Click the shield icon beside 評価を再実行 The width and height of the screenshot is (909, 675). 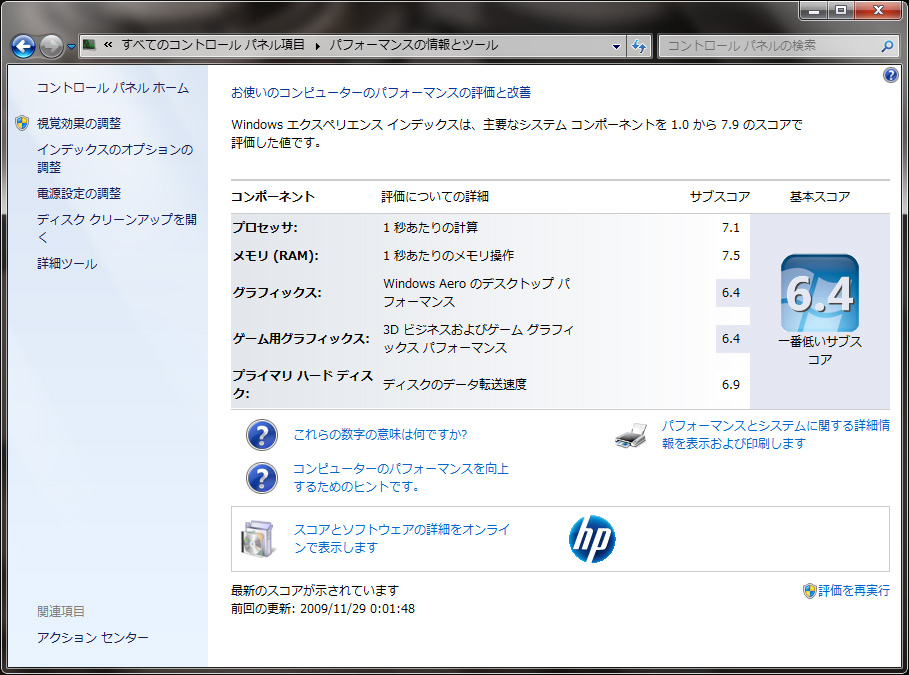click(809, 591)
